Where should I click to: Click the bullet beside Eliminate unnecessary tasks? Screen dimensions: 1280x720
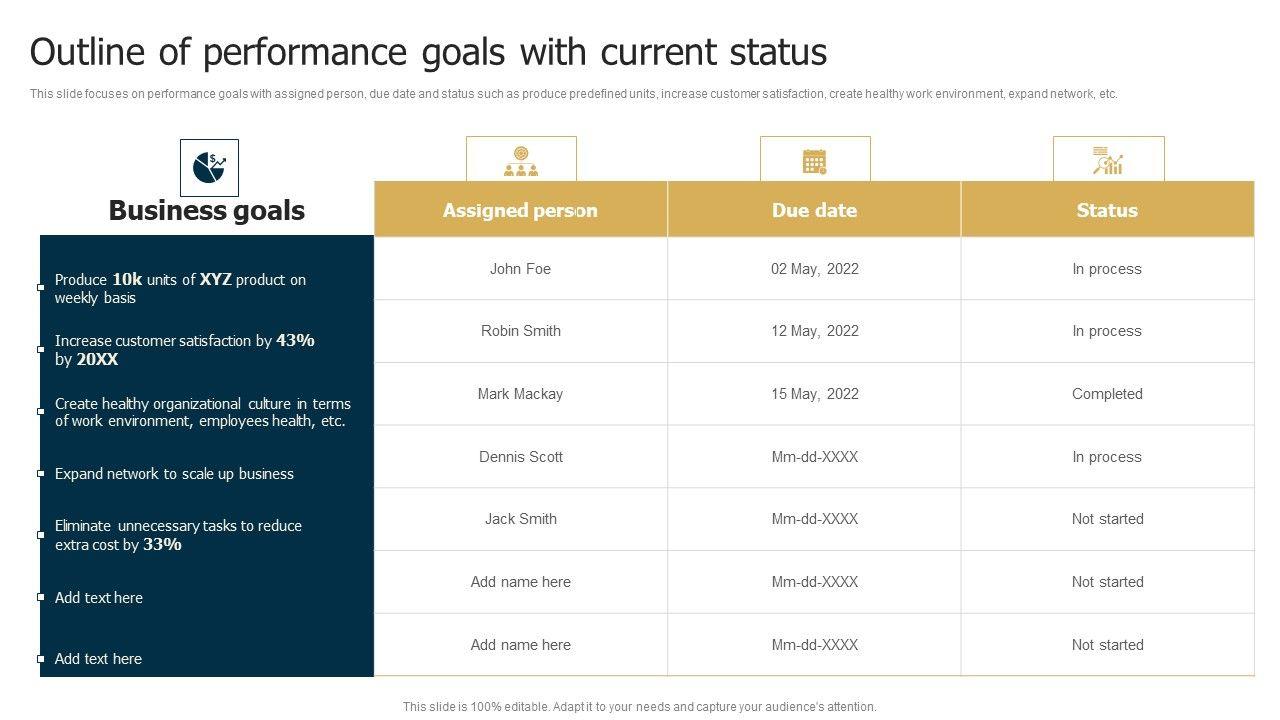pyautogui.click(x=41, y=535)
